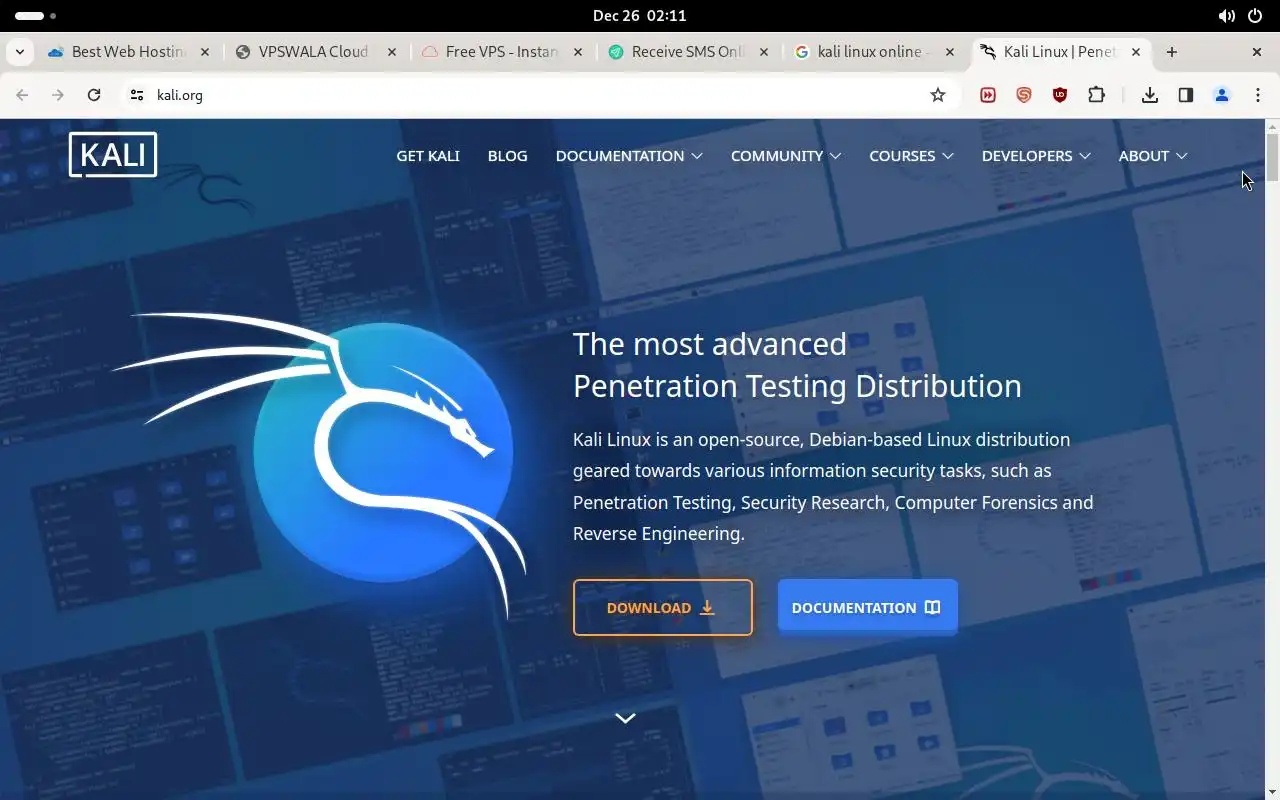Close the kali linux online tab

[x=950, y=52]
